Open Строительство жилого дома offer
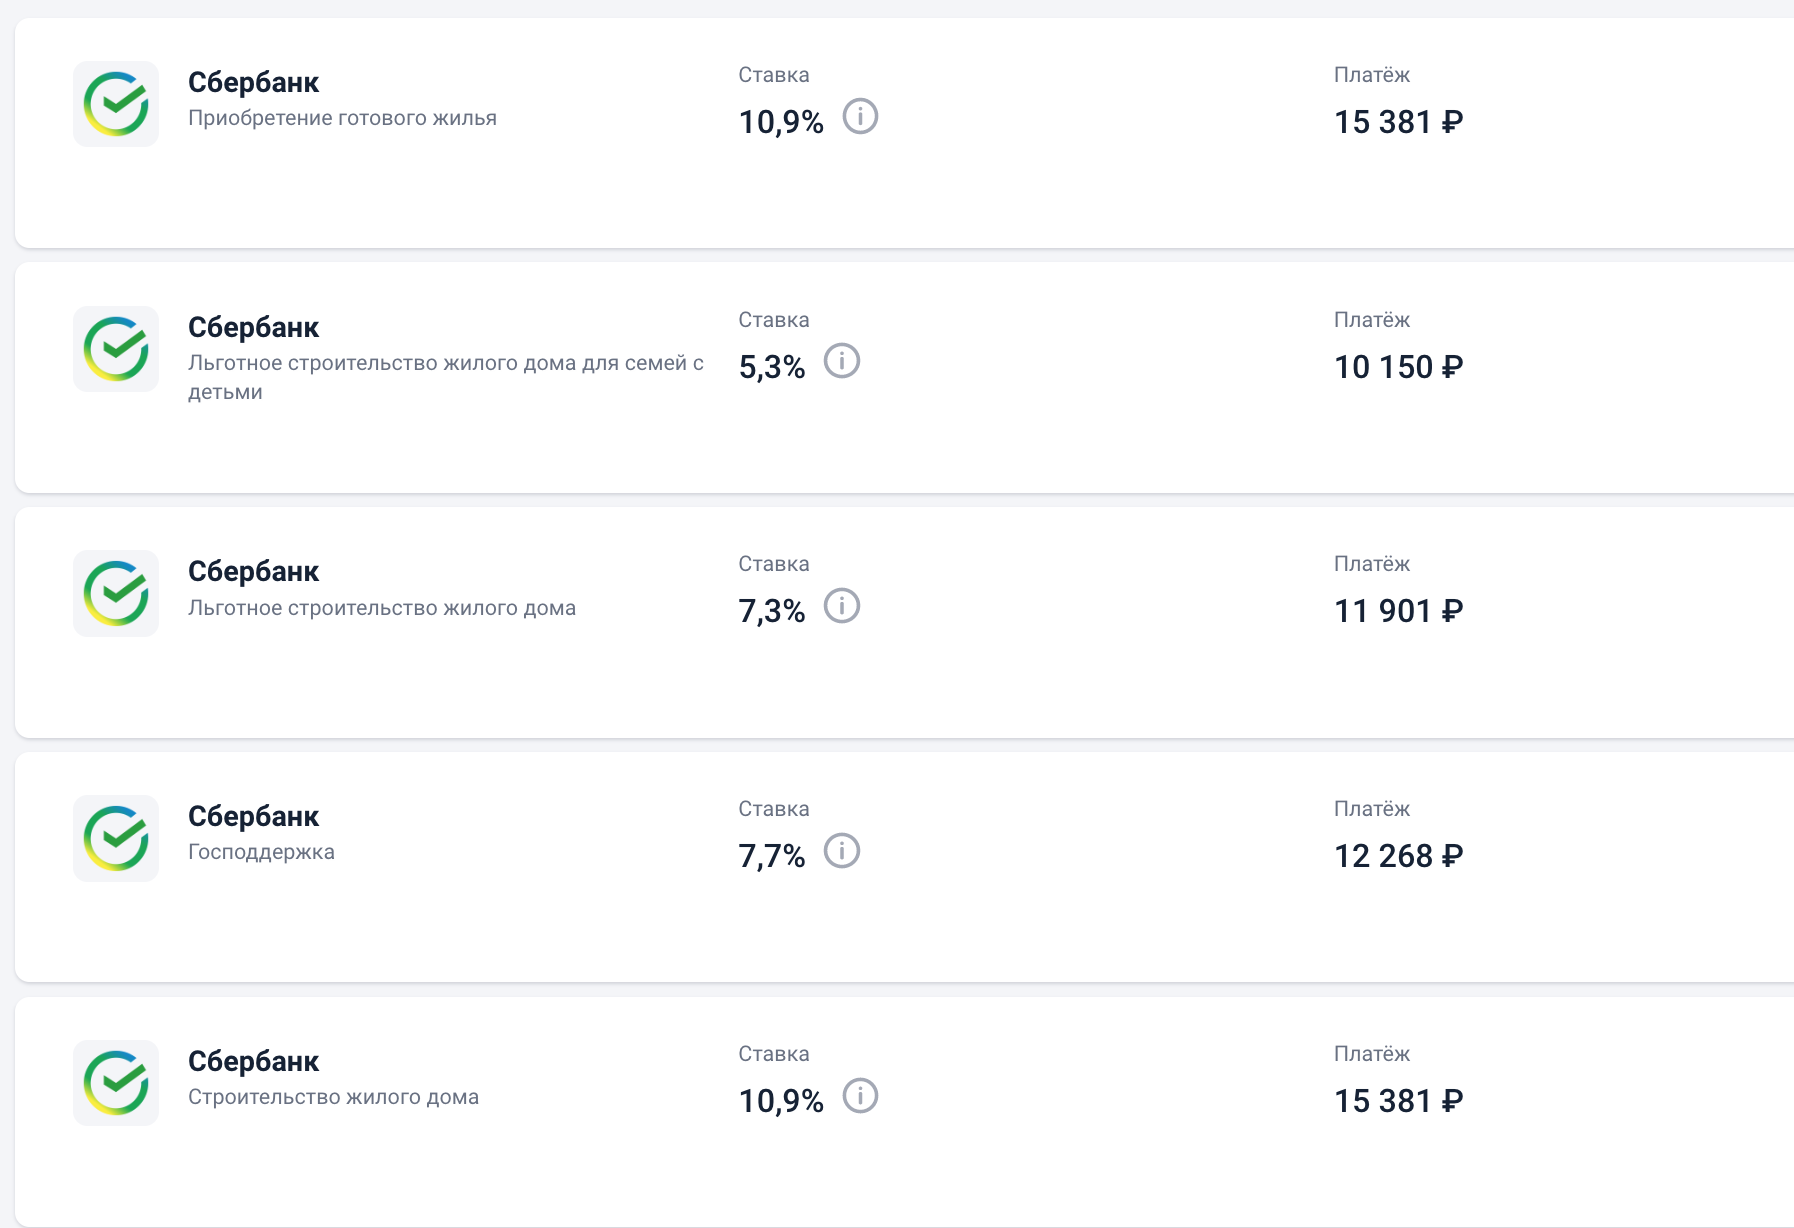 [333, 1097]
